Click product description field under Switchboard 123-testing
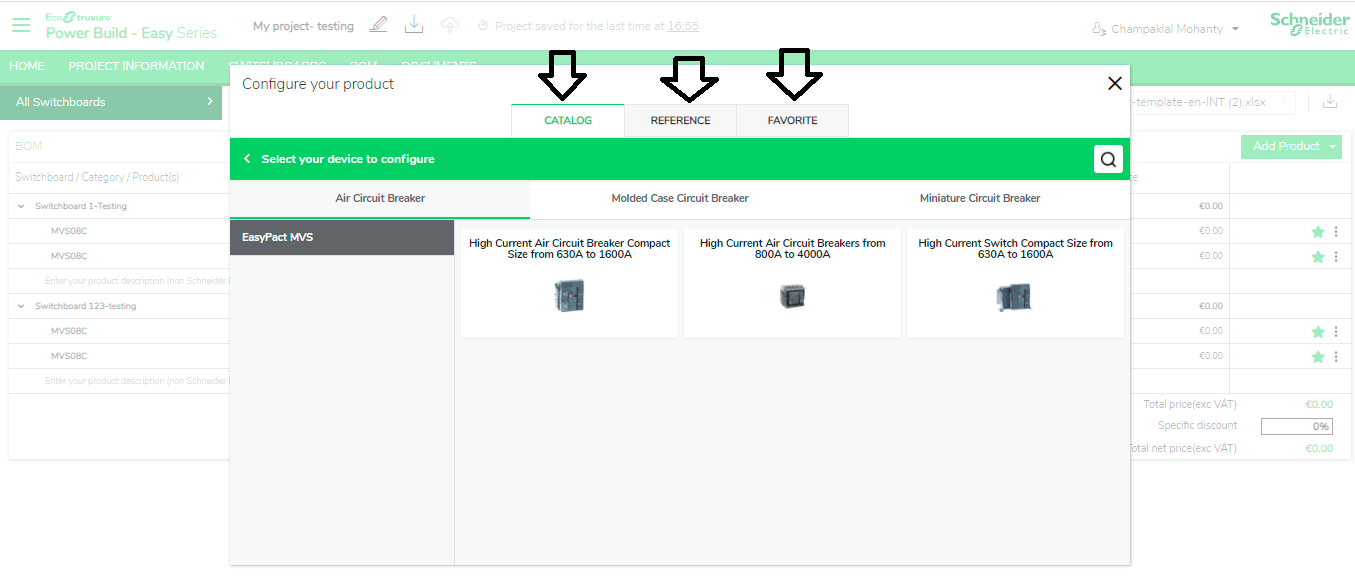Image resolution: width=1355 pixels, height=585 pixels. (x=138, y=381)
